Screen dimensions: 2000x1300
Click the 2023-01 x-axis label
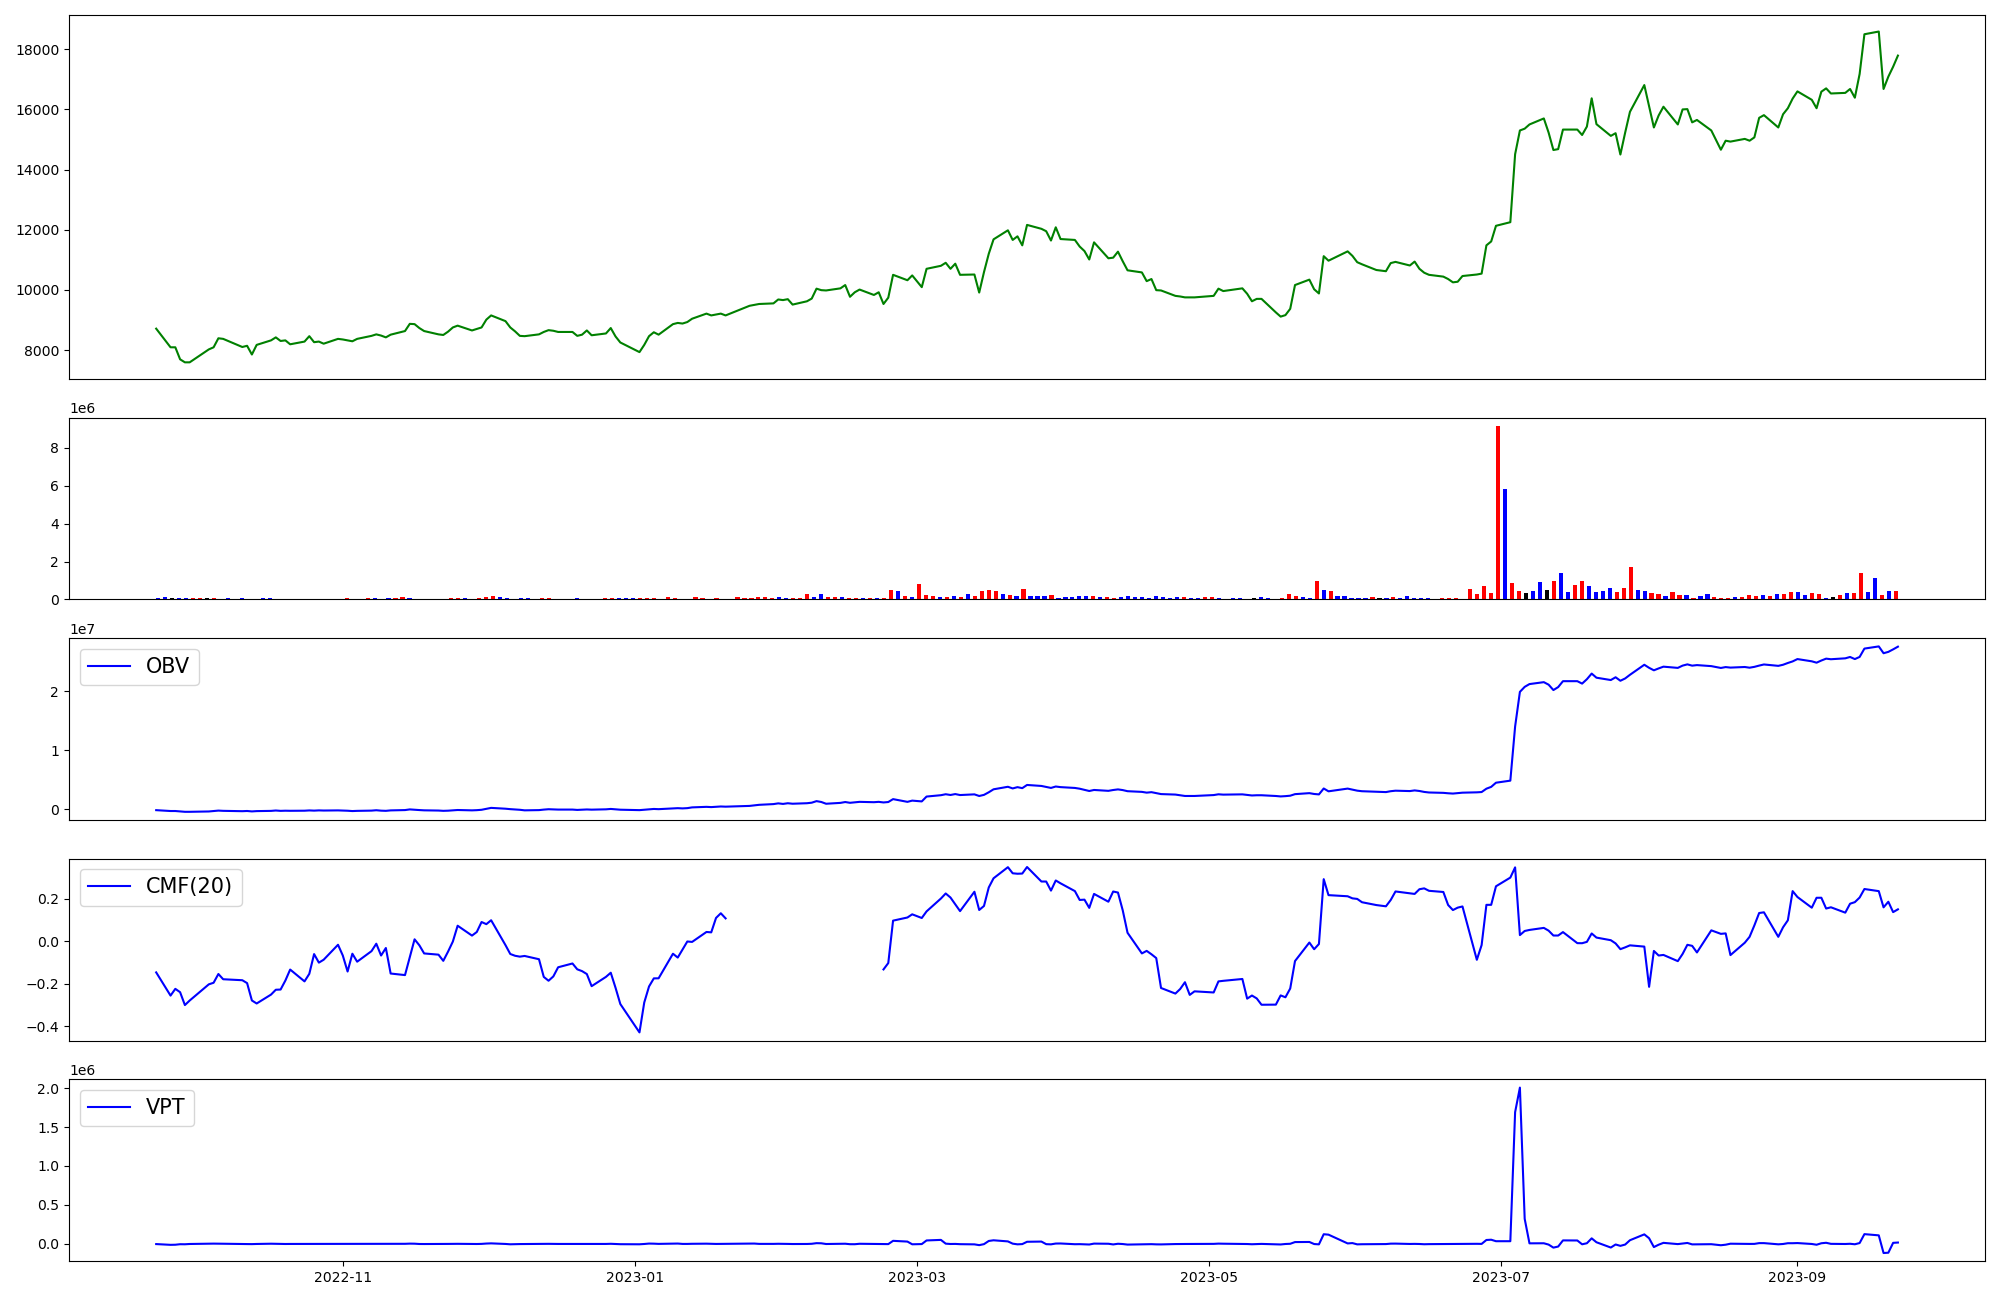pos(635,1277)
